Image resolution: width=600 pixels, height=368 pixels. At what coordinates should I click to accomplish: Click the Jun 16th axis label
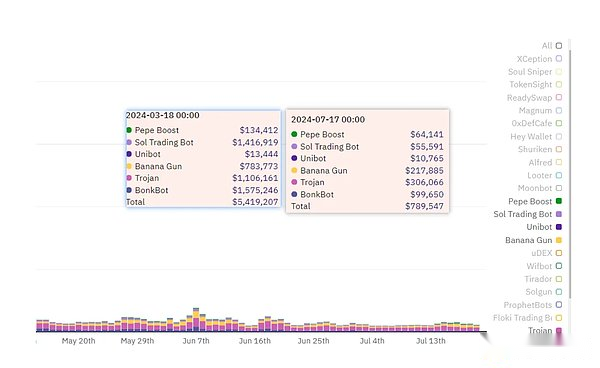tap(254, 341)
